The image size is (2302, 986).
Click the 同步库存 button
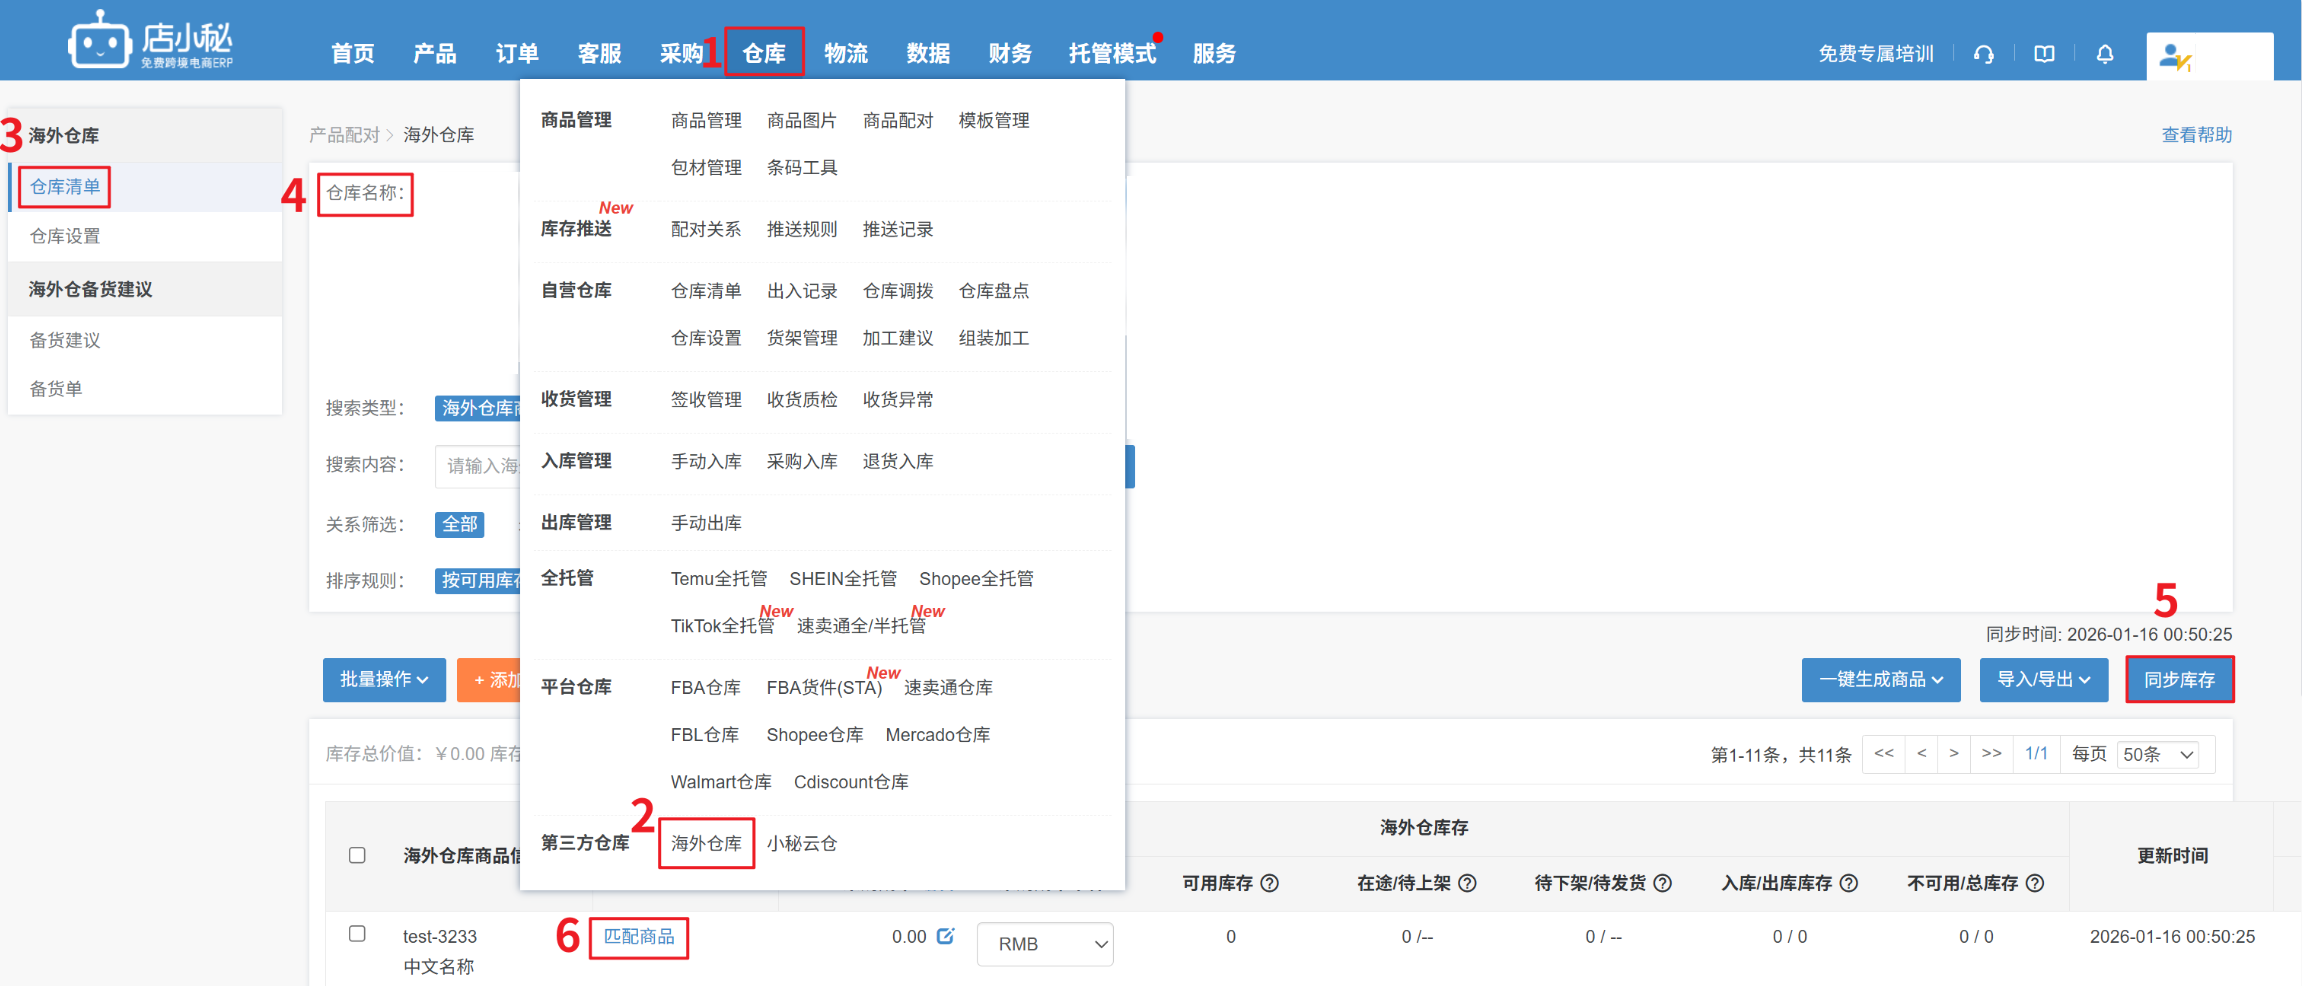click(2179, 680)
